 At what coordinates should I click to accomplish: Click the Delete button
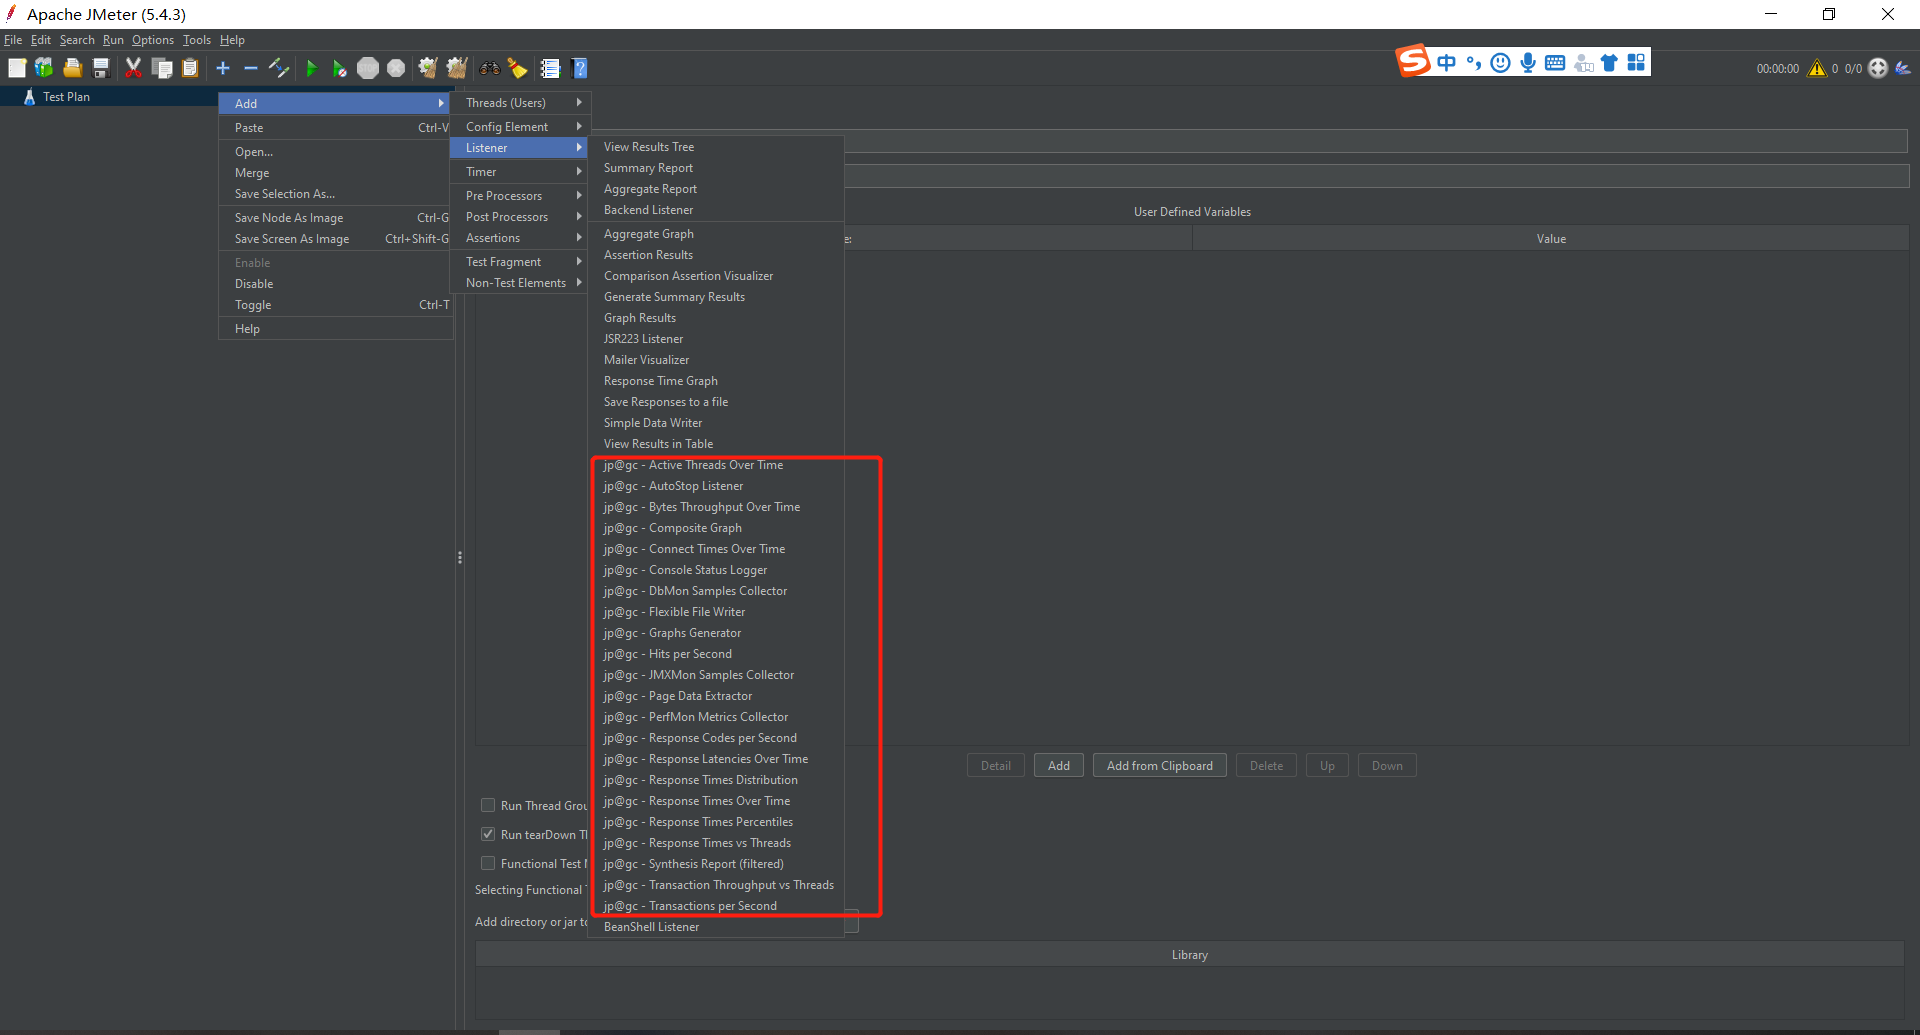pyautogui.click(x=1266, y=766)
